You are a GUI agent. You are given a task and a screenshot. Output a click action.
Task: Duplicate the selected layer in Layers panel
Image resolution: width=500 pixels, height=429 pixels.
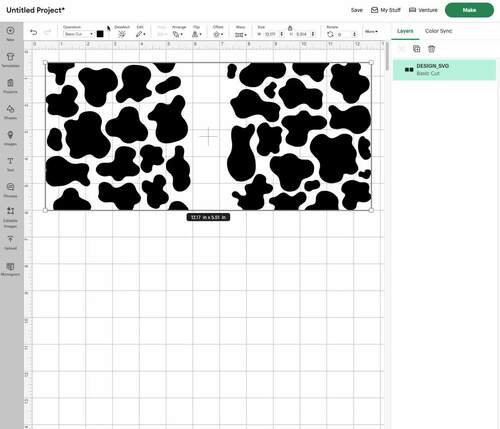(x=416, y=49)
